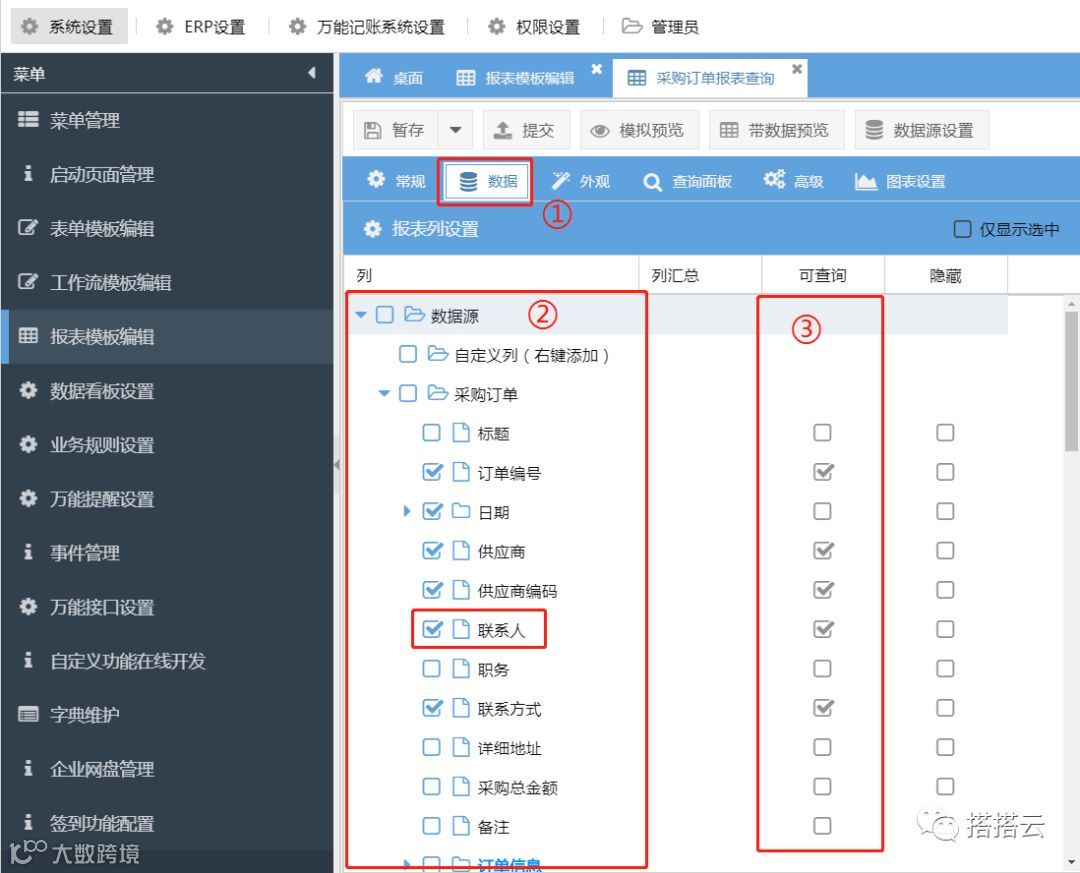
Task: Switch to 常规 settings tab
Action: coord(397,181)
